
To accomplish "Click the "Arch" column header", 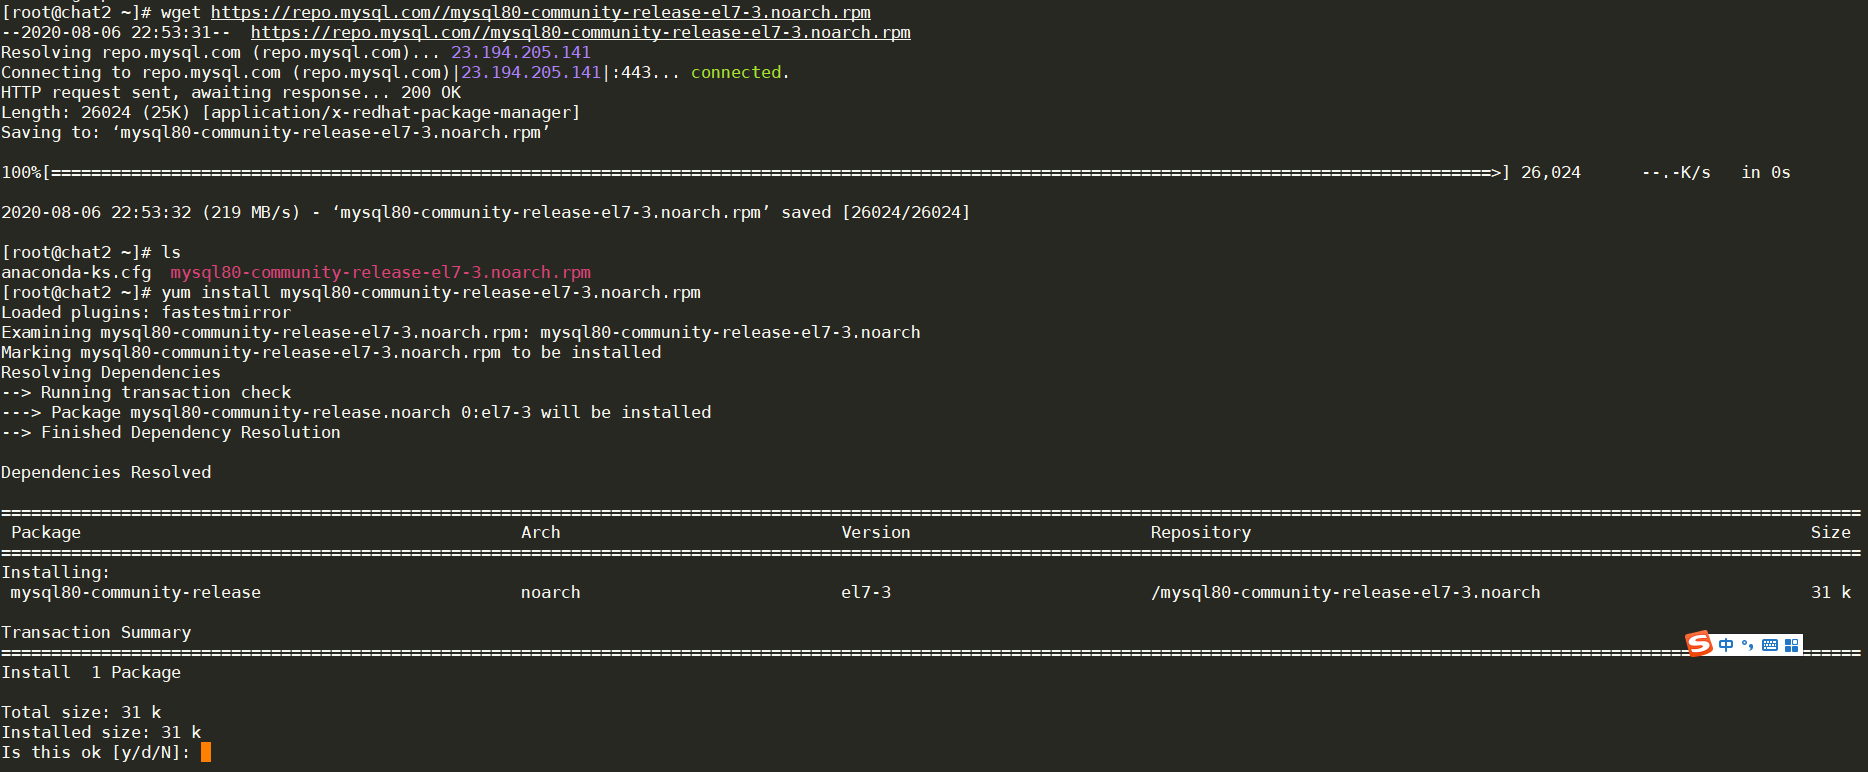I will (x=541, y=532).
